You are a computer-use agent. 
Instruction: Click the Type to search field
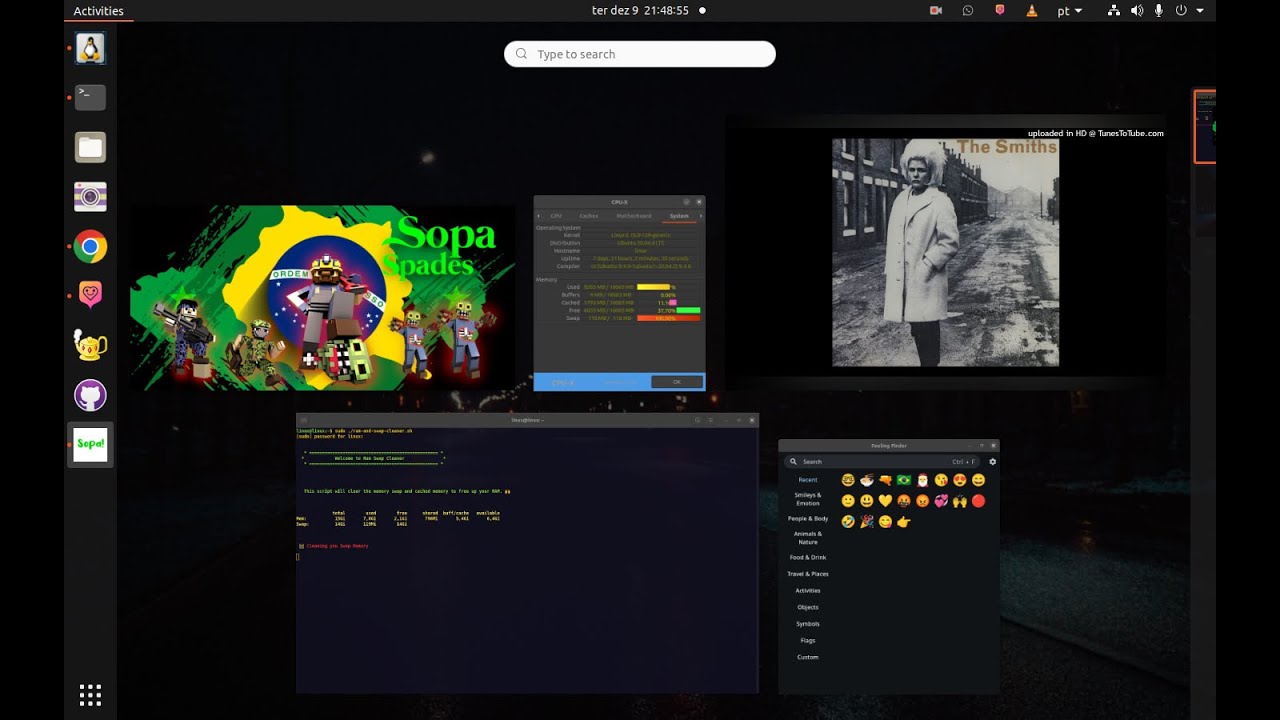click(x=640, y=54)
